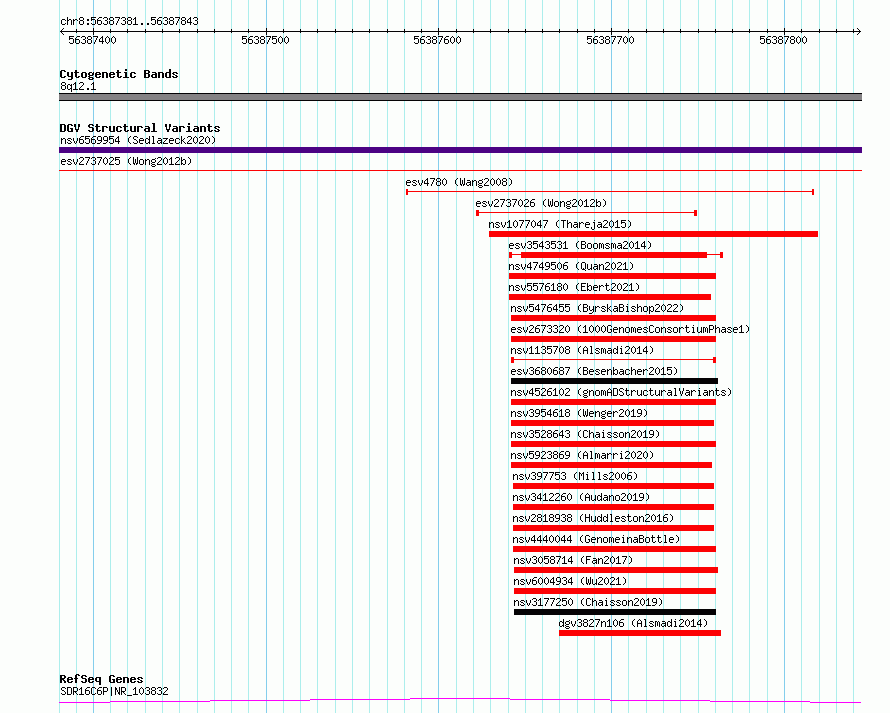The width and height of the screenshot is (890, 713).
Task: Select the black nsv3177250 variant bar
Action: click(615, 612)
